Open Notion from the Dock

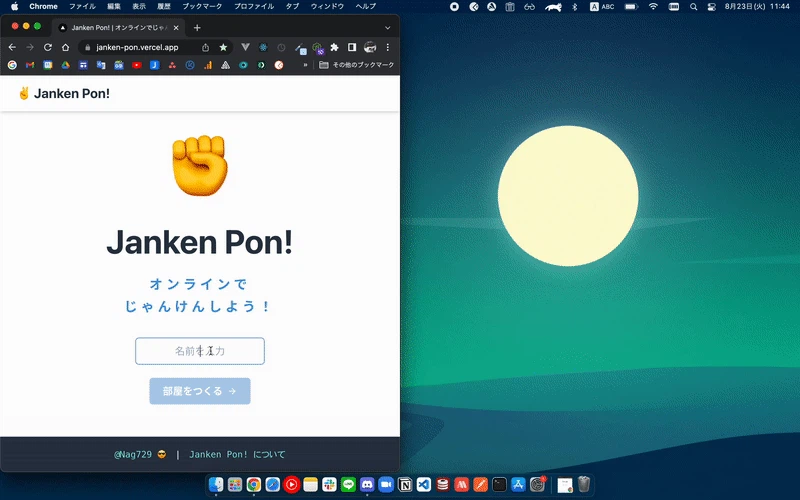(405, 484)
